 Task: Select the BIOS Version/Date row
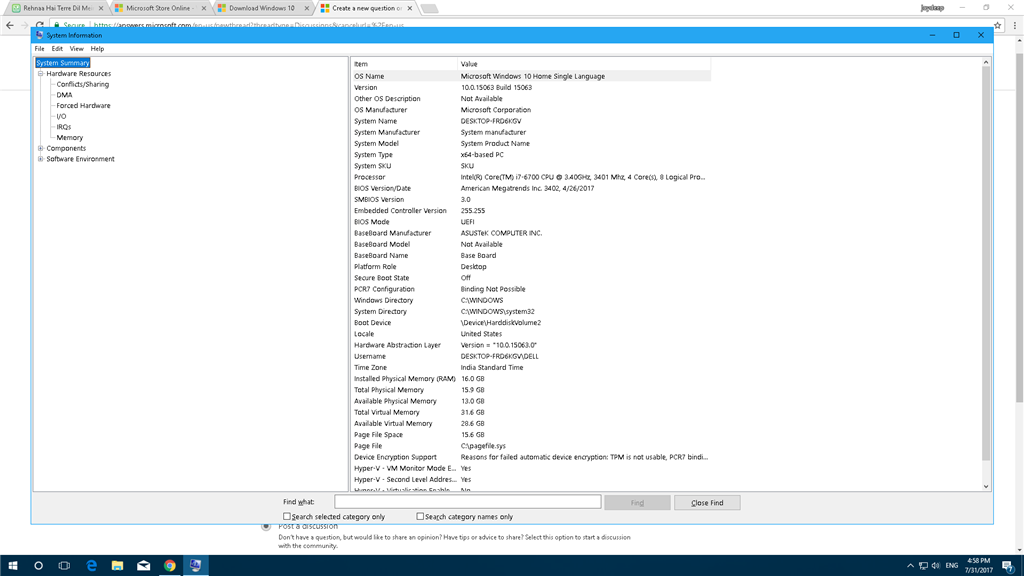point(530,188)
